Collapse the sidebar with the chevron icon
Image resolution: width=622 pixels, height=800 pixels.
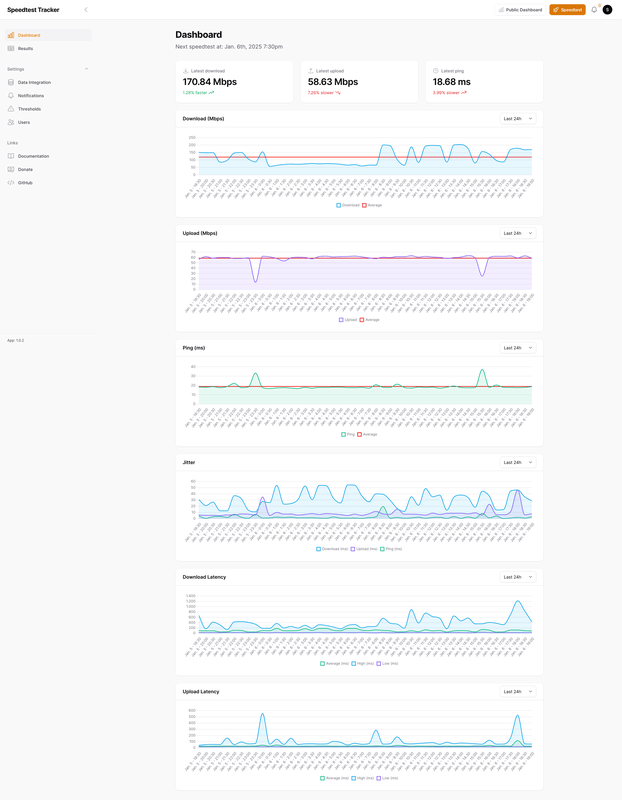86,10
